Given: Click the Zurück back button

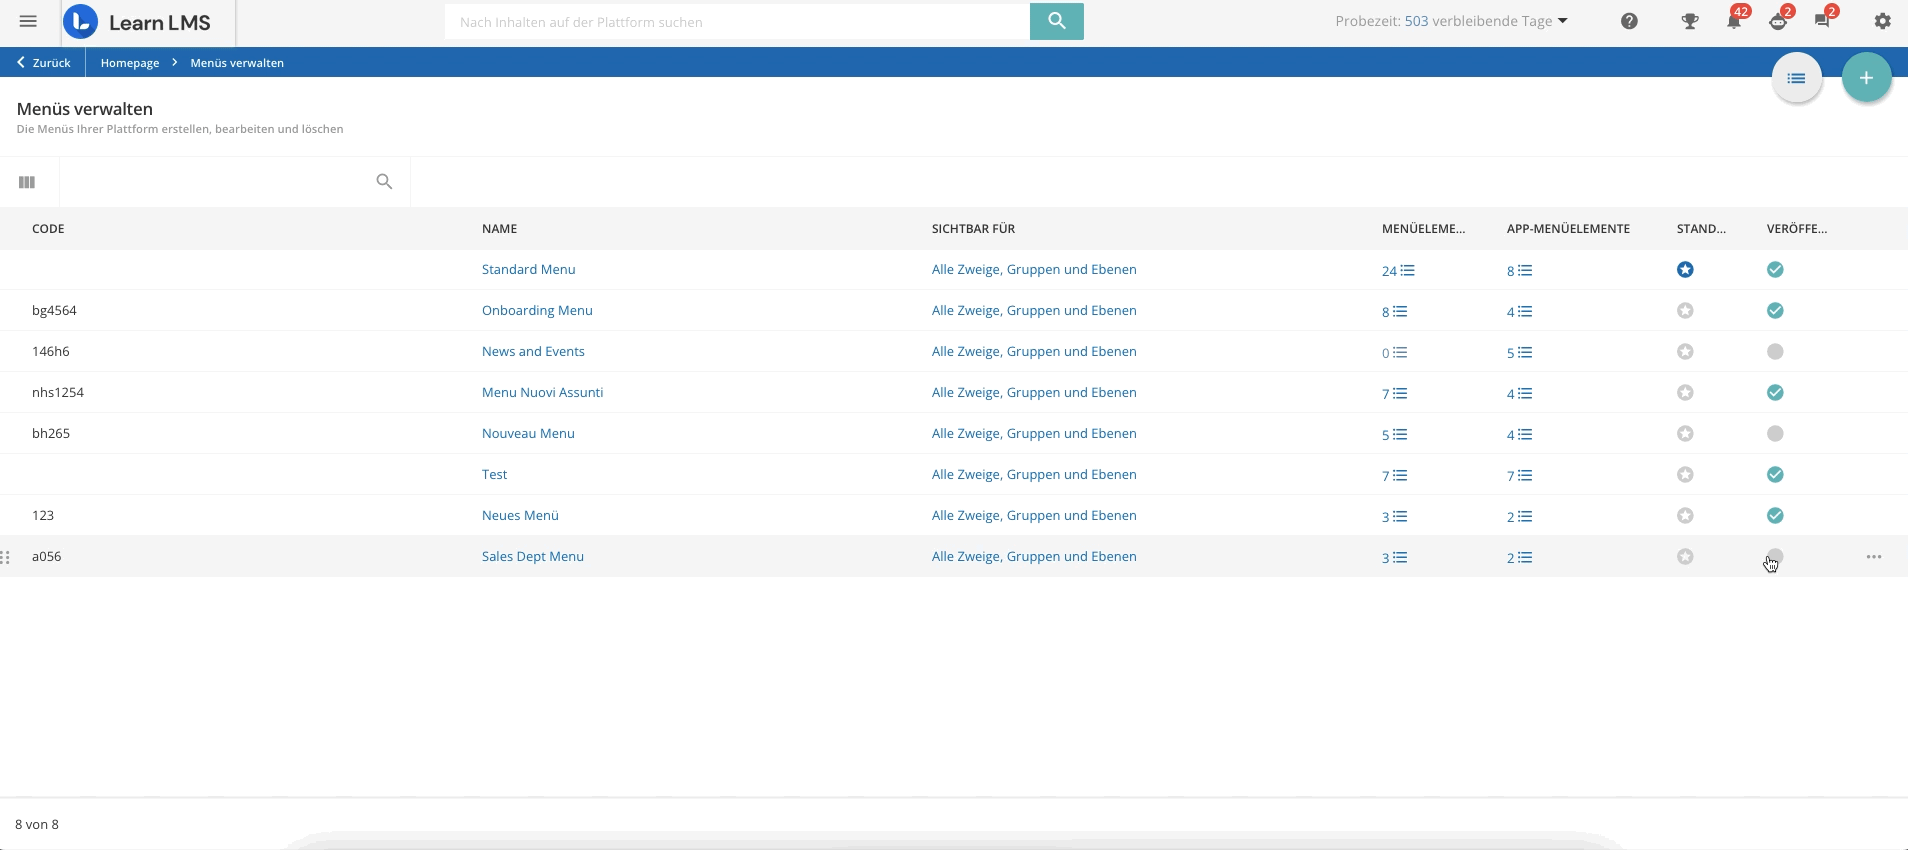Looking at the screenshot, I should (x=43, y=63).
